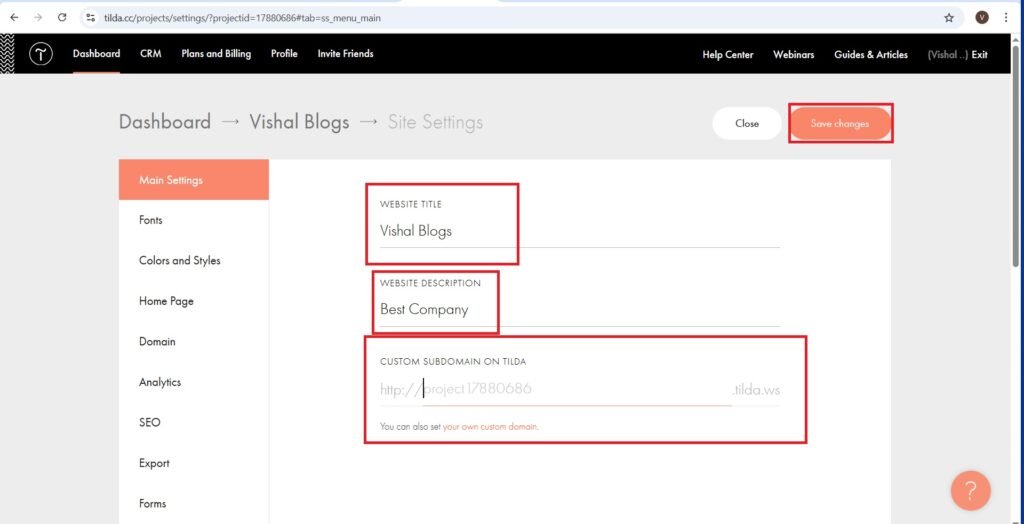Screen dimensions: 1024x524
Task: Open Invite Friends page
Action: click(345, 54)
